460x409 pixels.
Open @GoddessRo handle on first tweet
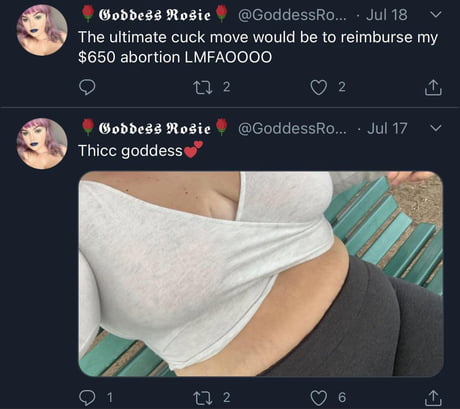(292, 15)
